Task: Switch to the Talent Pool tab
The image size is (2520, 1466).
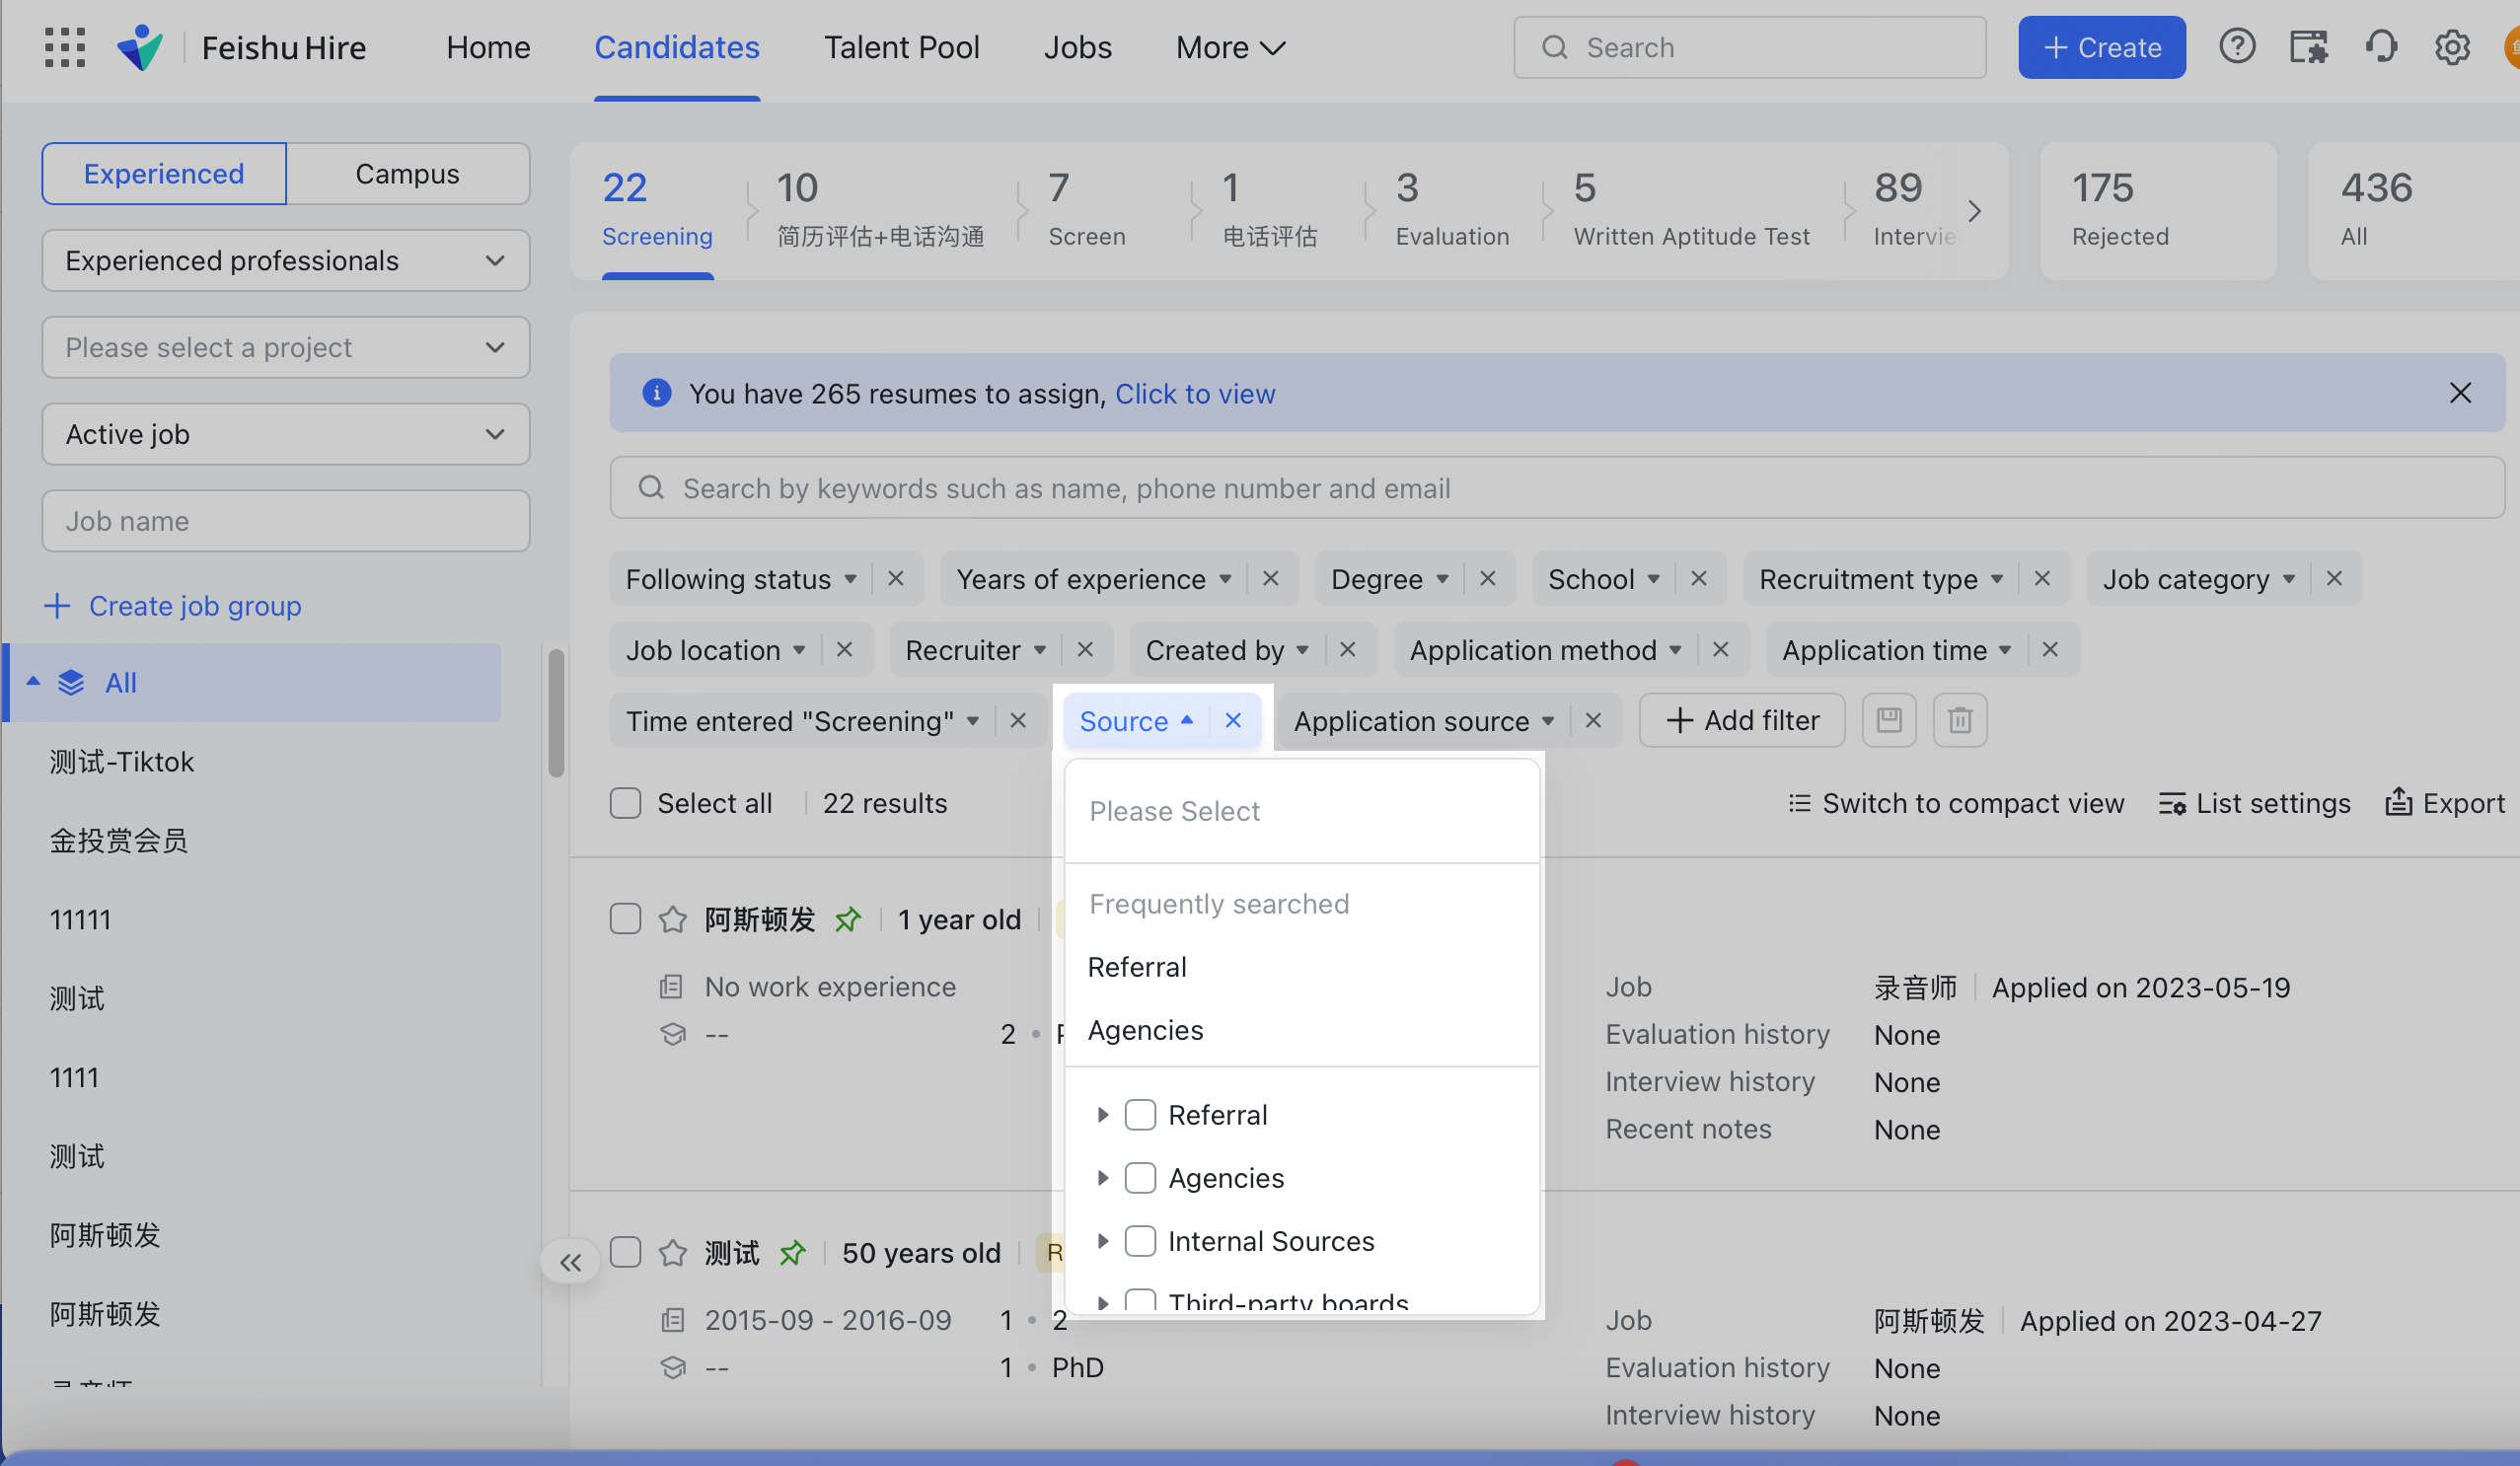Action: click(901, 47)
